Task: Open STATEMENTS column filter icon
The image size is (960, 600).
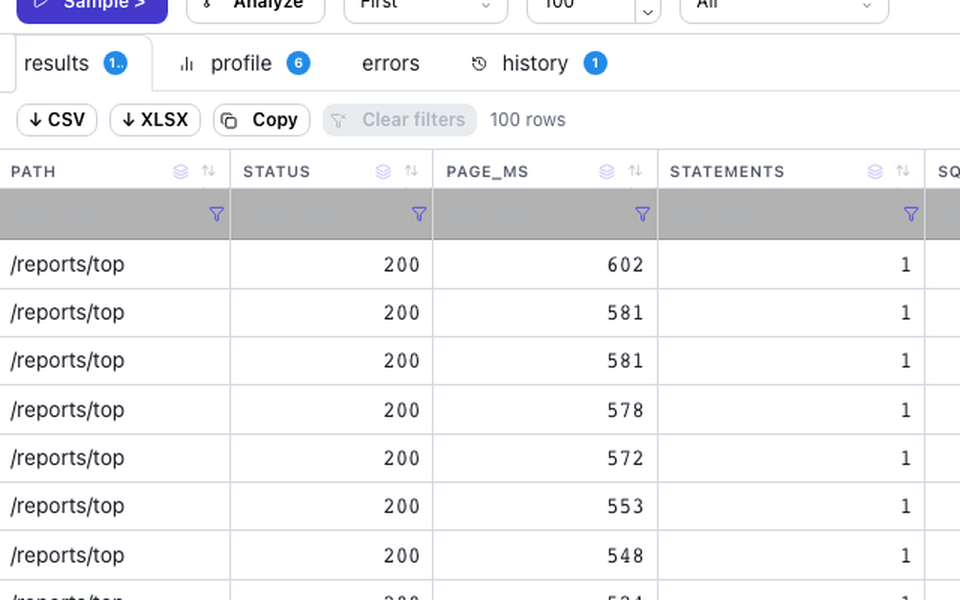Action: click(x=911, y=214)
